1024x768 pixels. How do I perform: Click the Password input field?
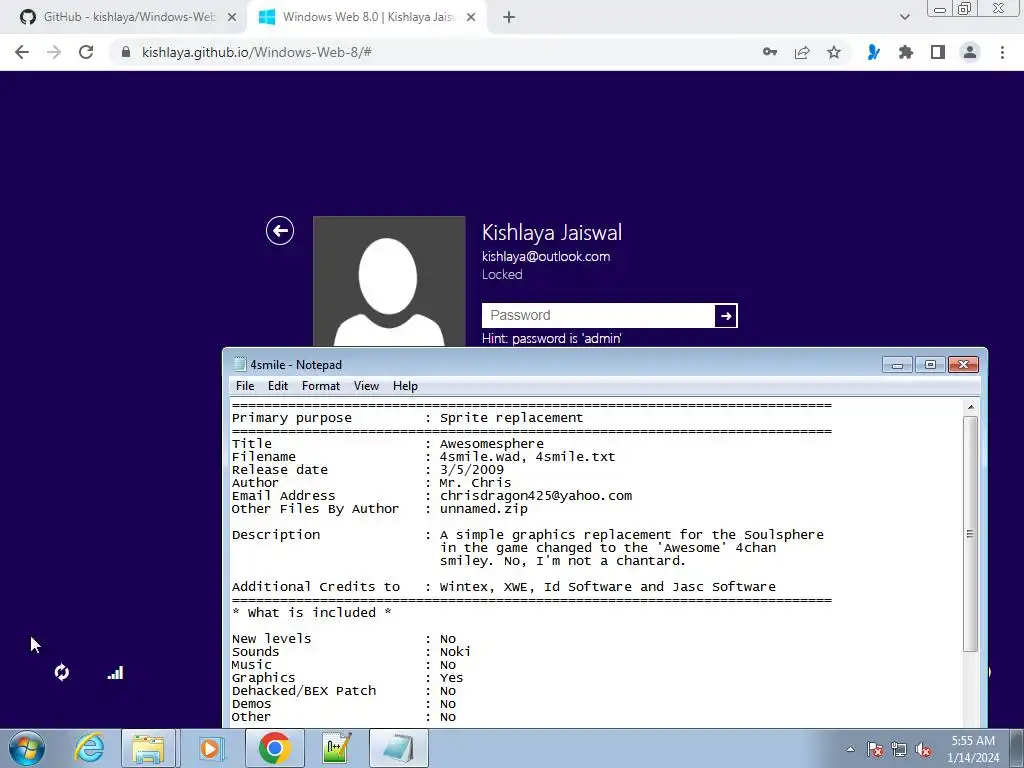coord(598,316)
